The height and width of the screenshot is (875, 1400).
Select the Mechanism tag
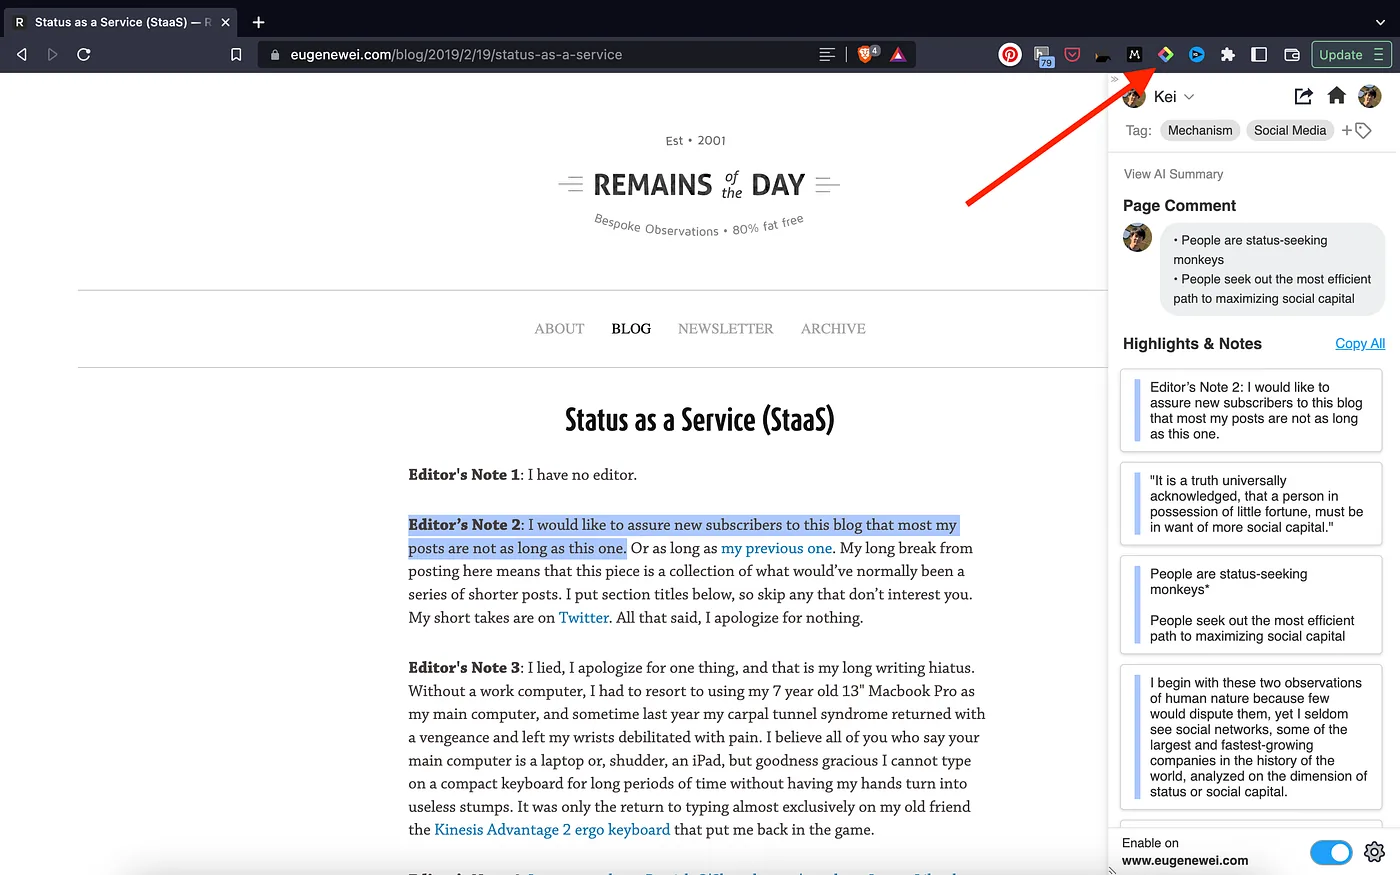pos(1200,130)
